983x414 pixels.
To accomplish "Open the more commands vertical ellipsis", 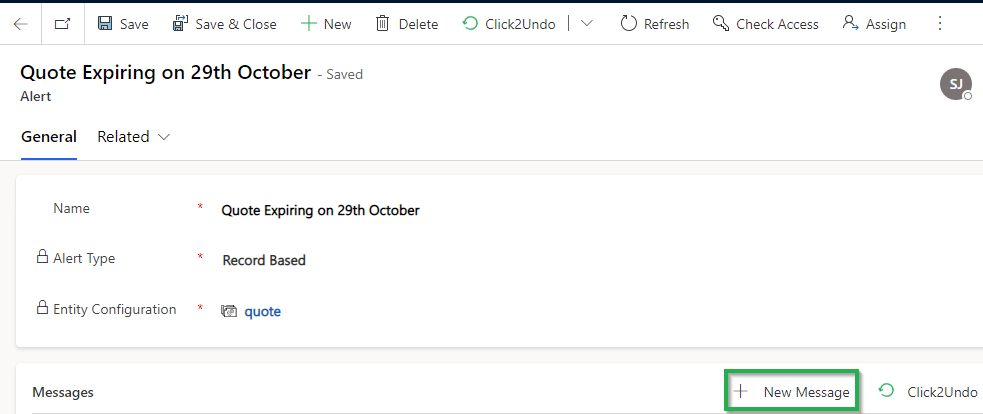I will click(939, 24).
